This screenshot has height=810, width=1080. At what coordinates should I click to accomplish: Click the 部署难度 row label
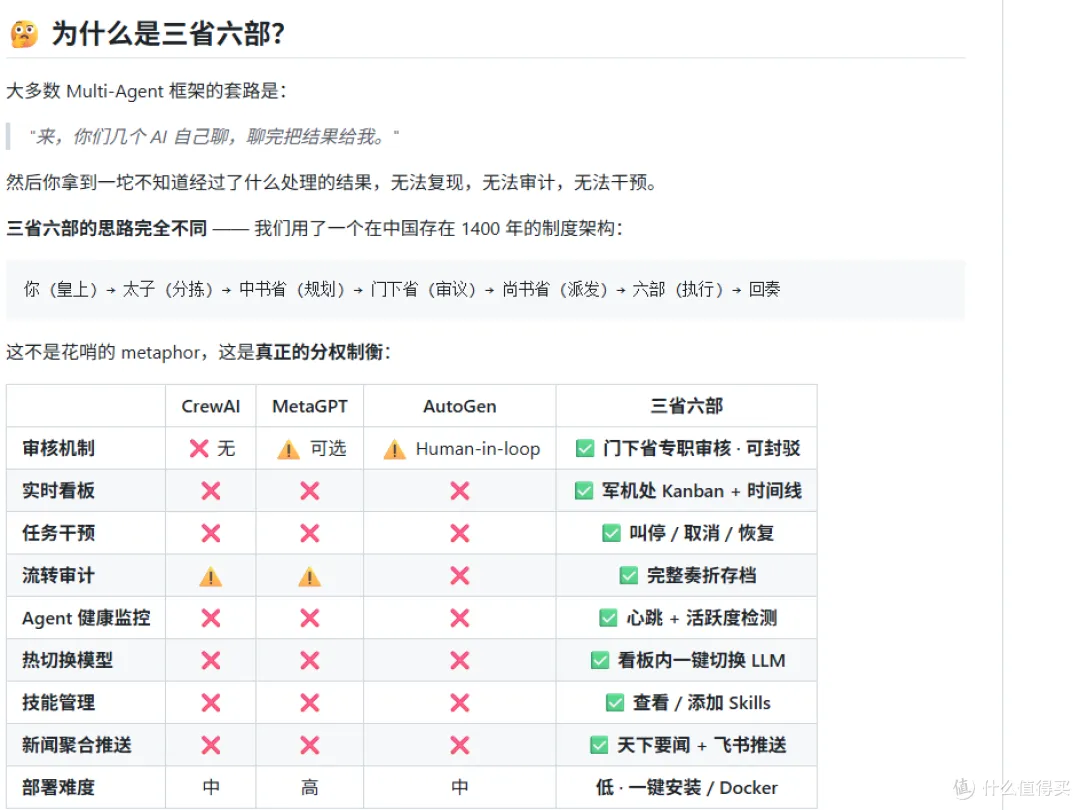59,787
